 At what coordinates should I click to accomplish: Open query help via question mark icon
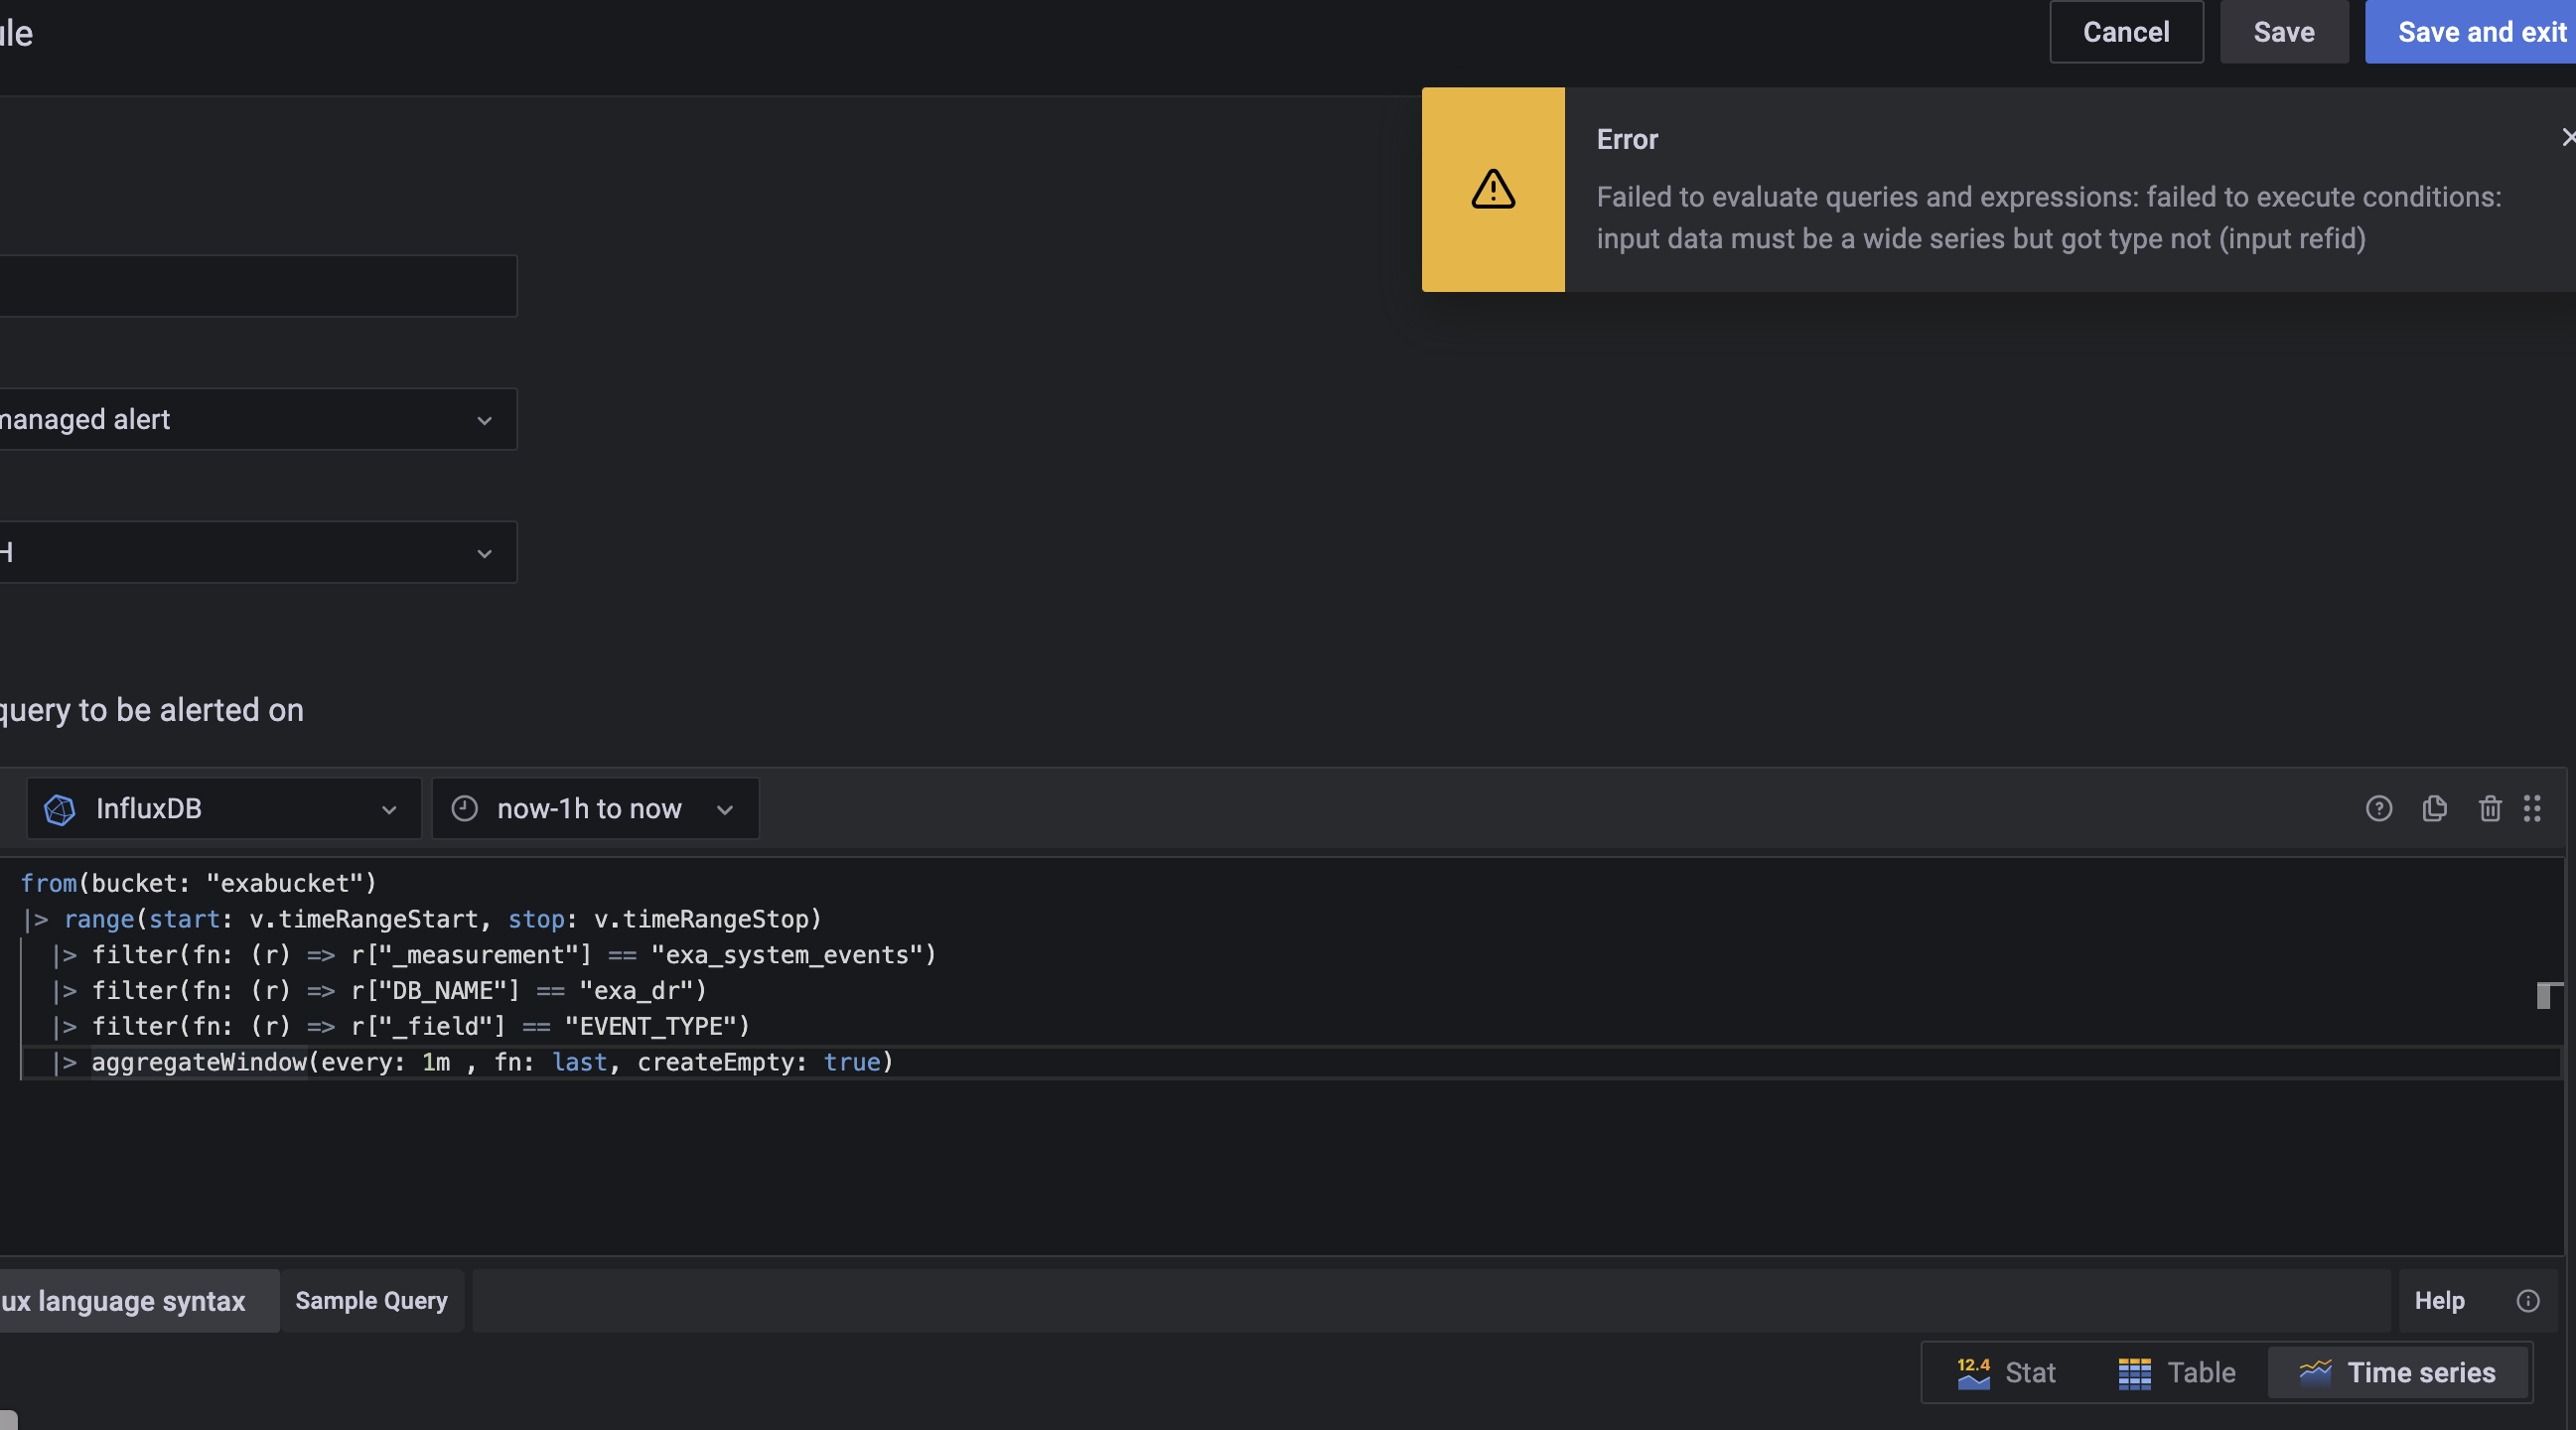(x=2380, y=809)
